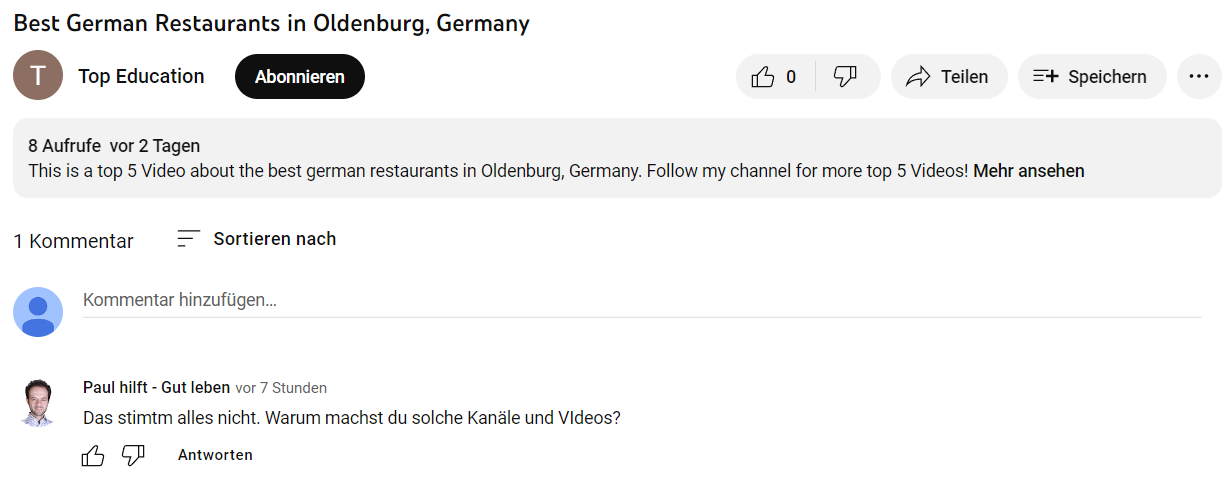Click the 'vor 7 Stunden' comment timestamp
1228x481 pixels.
[281, 388]
